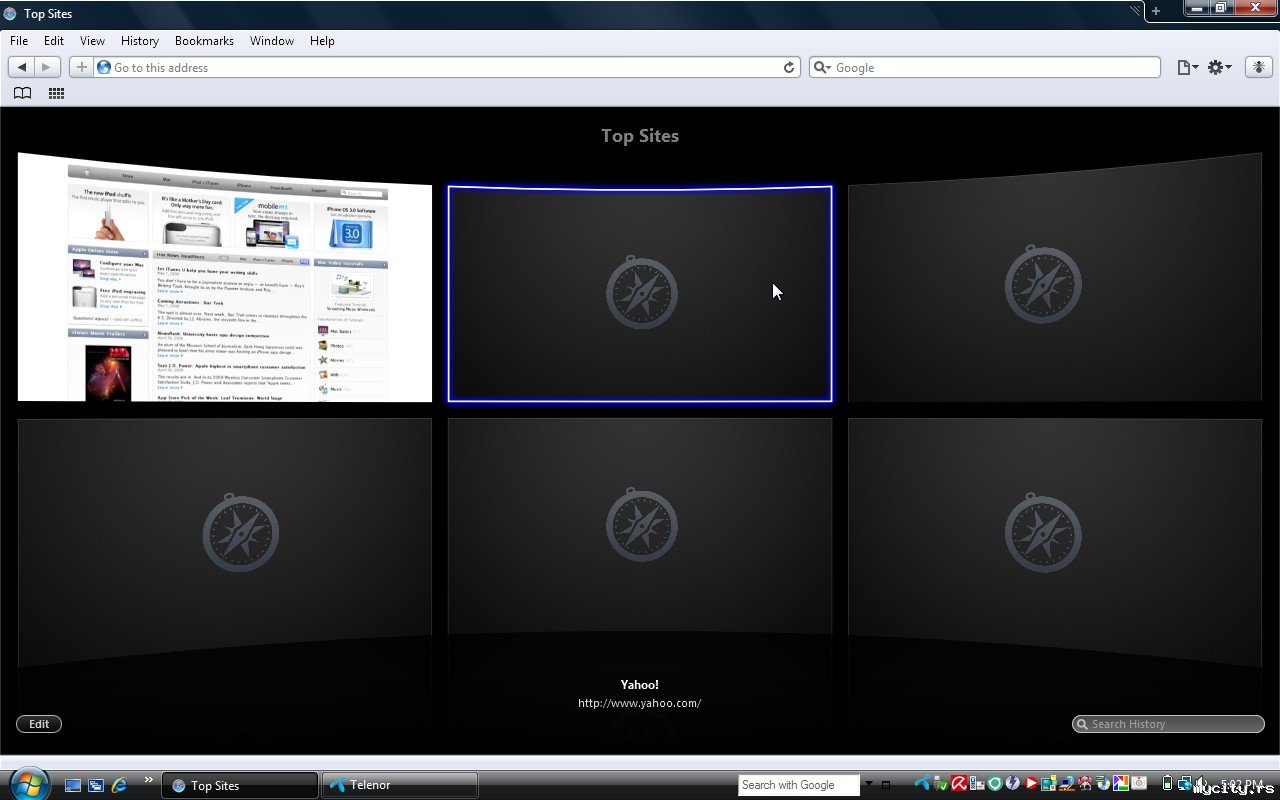
Task: Open the highlighted Yahoo! thumbnail
Action: point(640,294)
